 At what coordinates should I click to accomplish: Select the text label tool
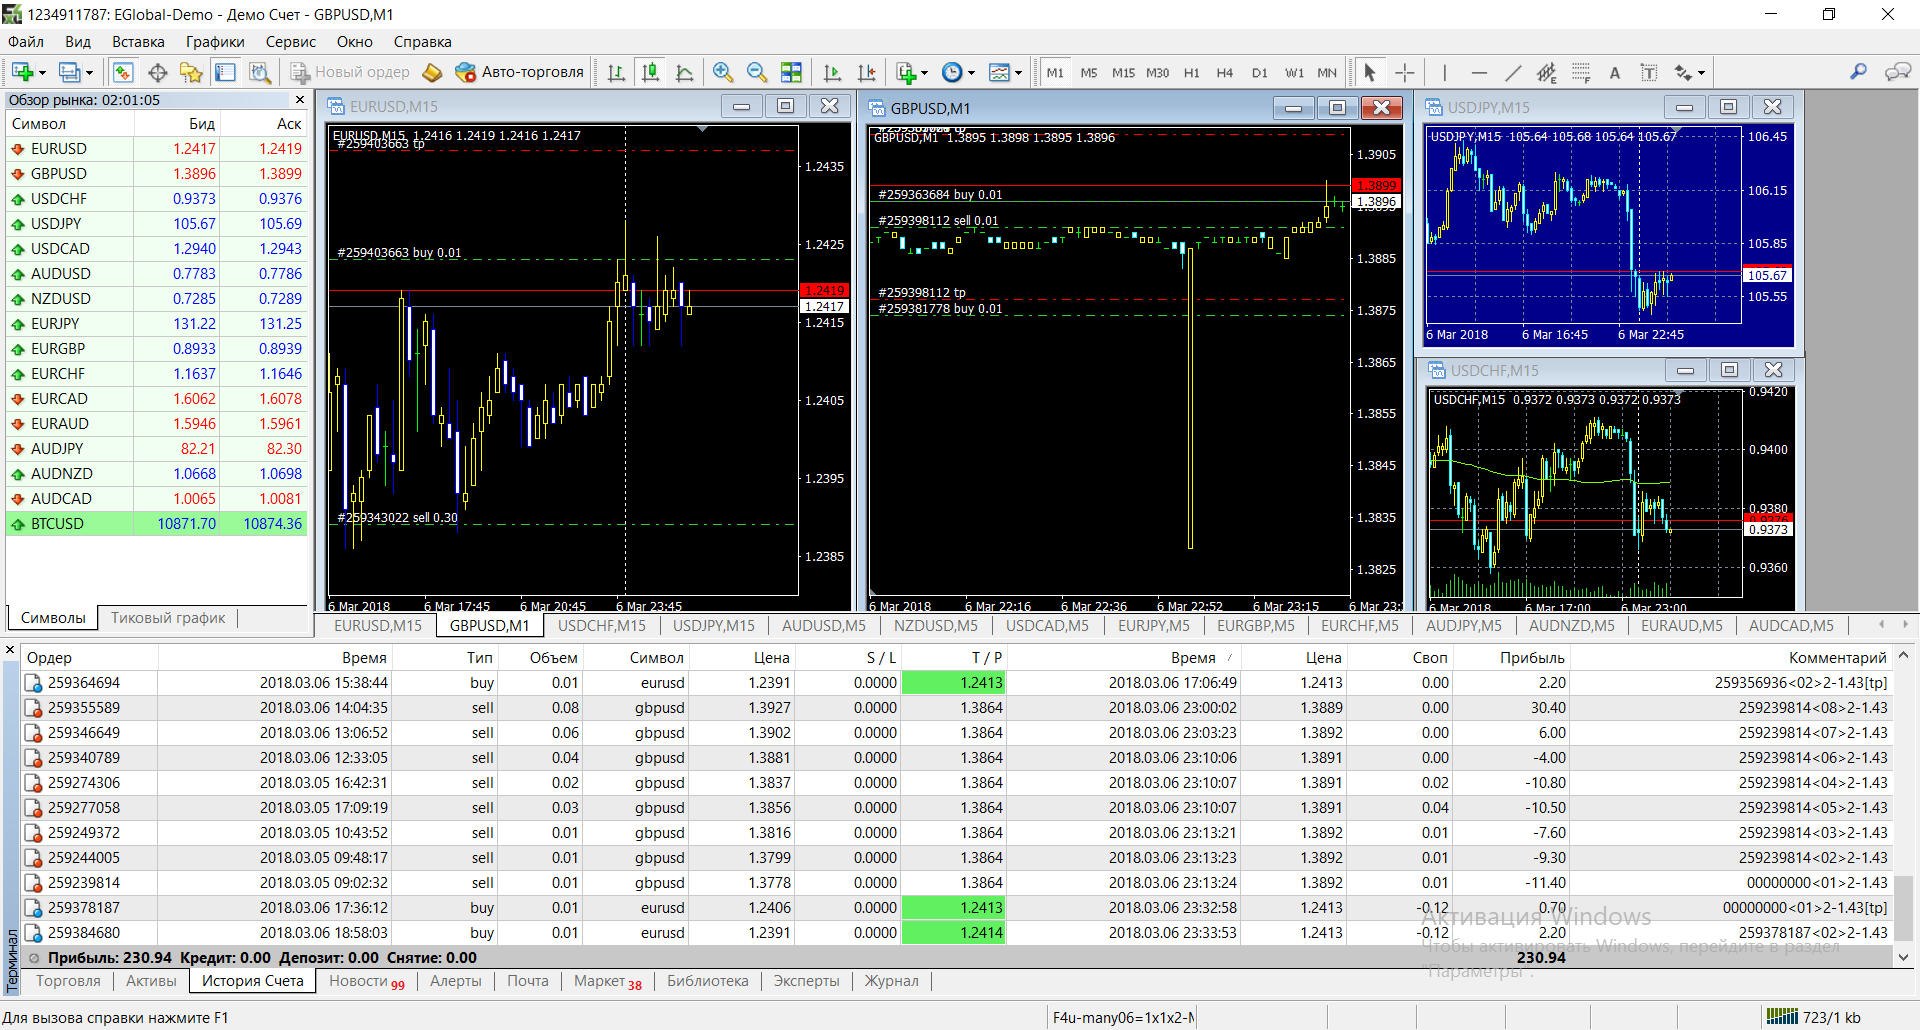point(1649,72)
